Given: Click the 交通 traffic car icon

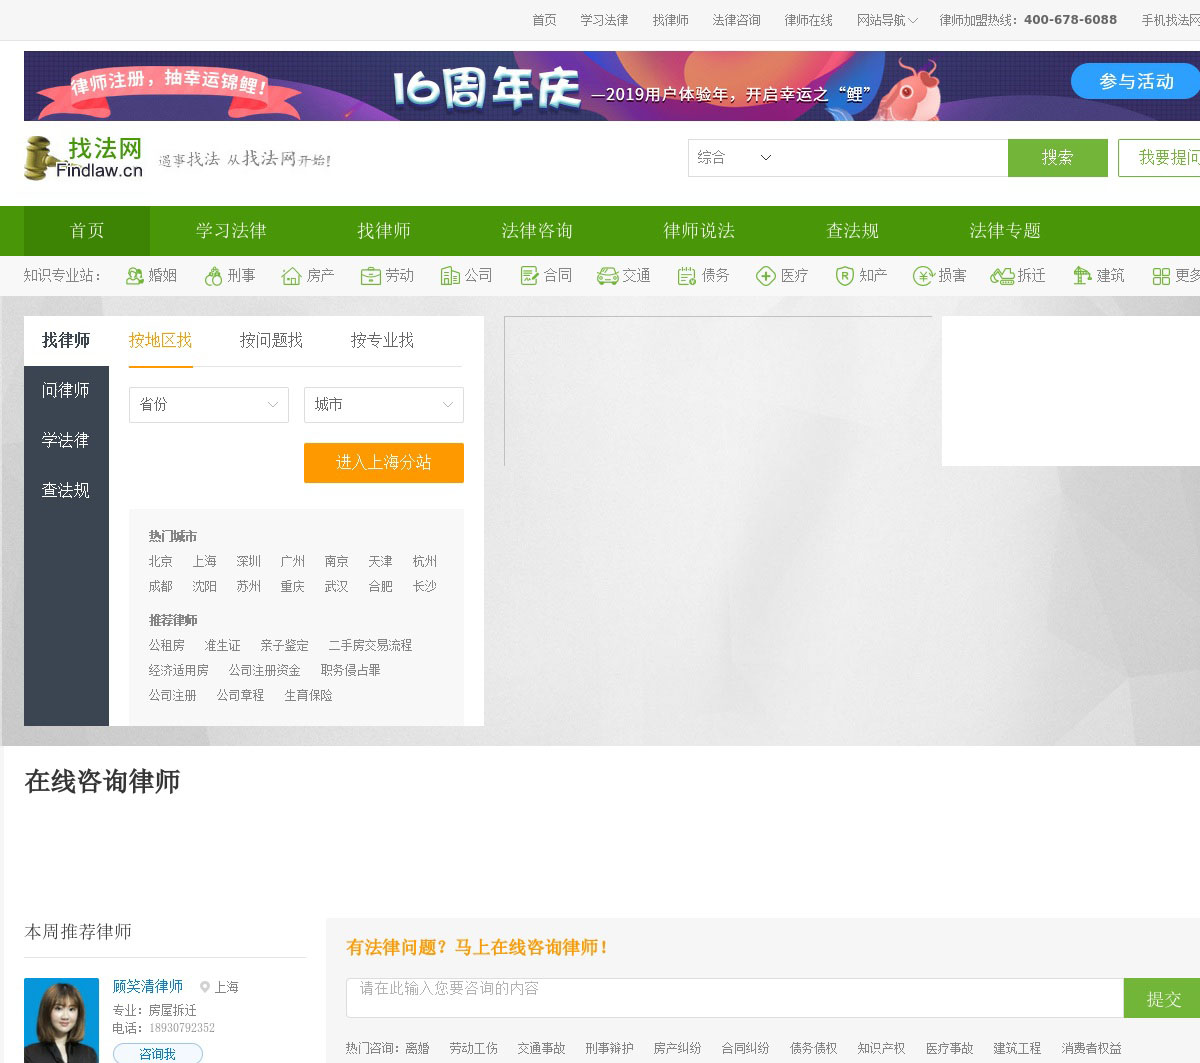Looking at the screenshot, I should [x=607, y=276].
